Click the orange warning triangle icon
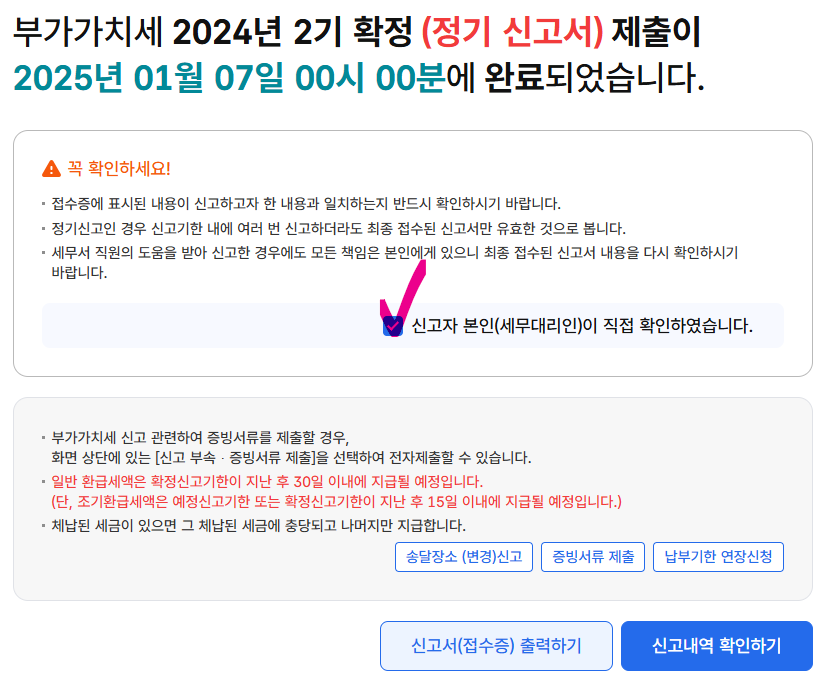Image resolution: width=818 pixels, height=679 pixels. 51,169
